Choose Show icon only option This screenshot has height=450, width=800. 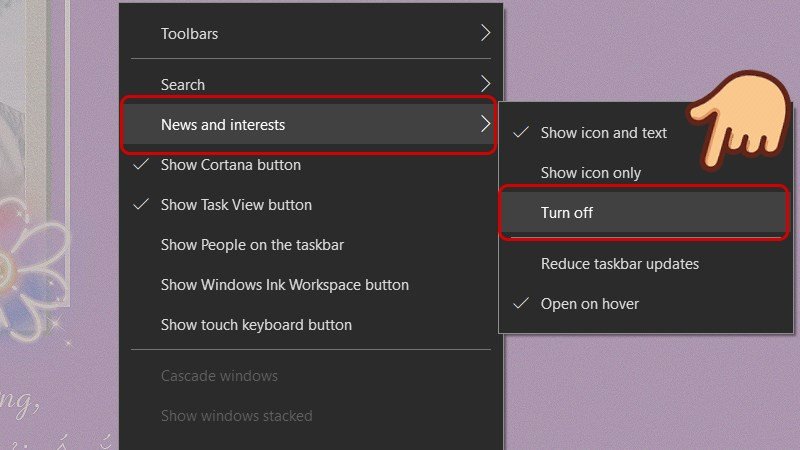(x=590, y=173)
